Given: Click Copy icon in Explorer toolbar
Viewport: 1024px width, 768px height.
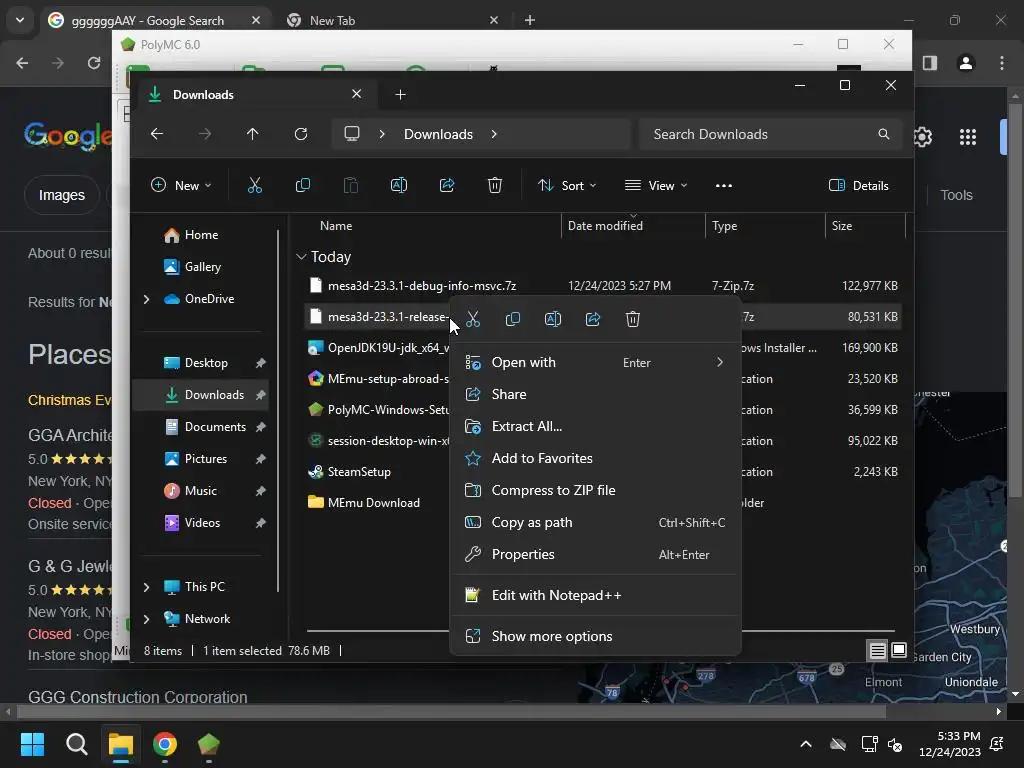Looking at the screenshot, I should point(302,185).
